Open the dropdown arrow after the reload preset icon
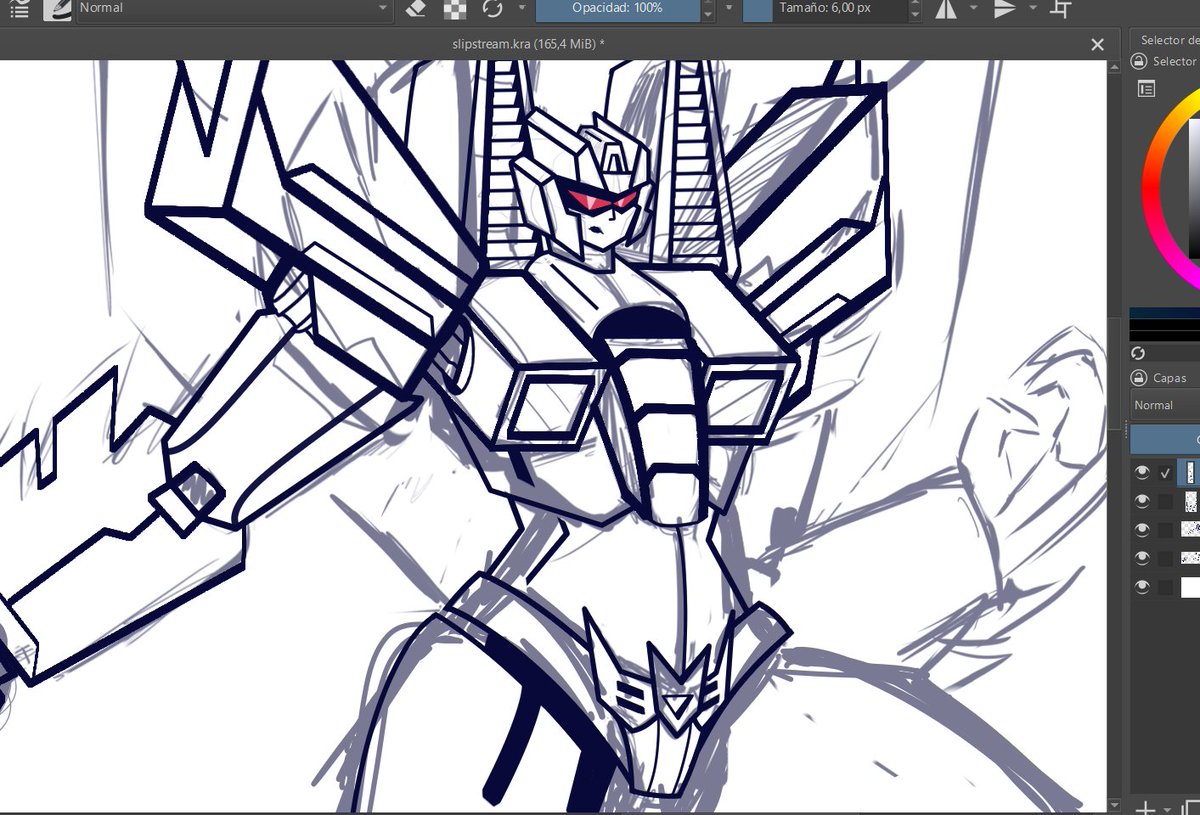This screenshot has height=815, width=1200. [x=521, y=9]
